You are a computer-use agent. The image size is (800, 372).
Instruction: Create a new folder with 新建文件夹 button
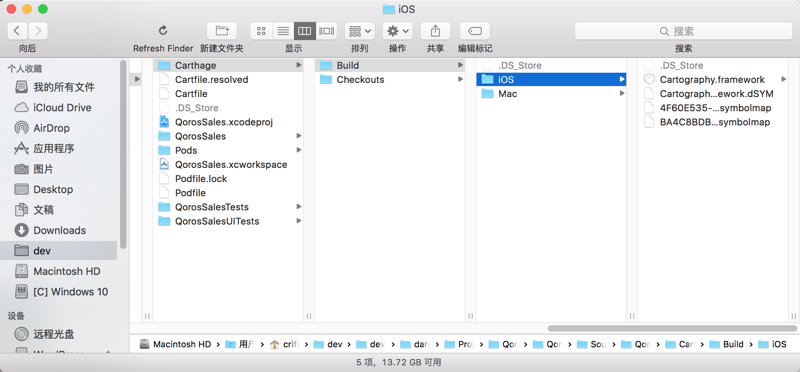pyautogui.click(x=222, y=31)
